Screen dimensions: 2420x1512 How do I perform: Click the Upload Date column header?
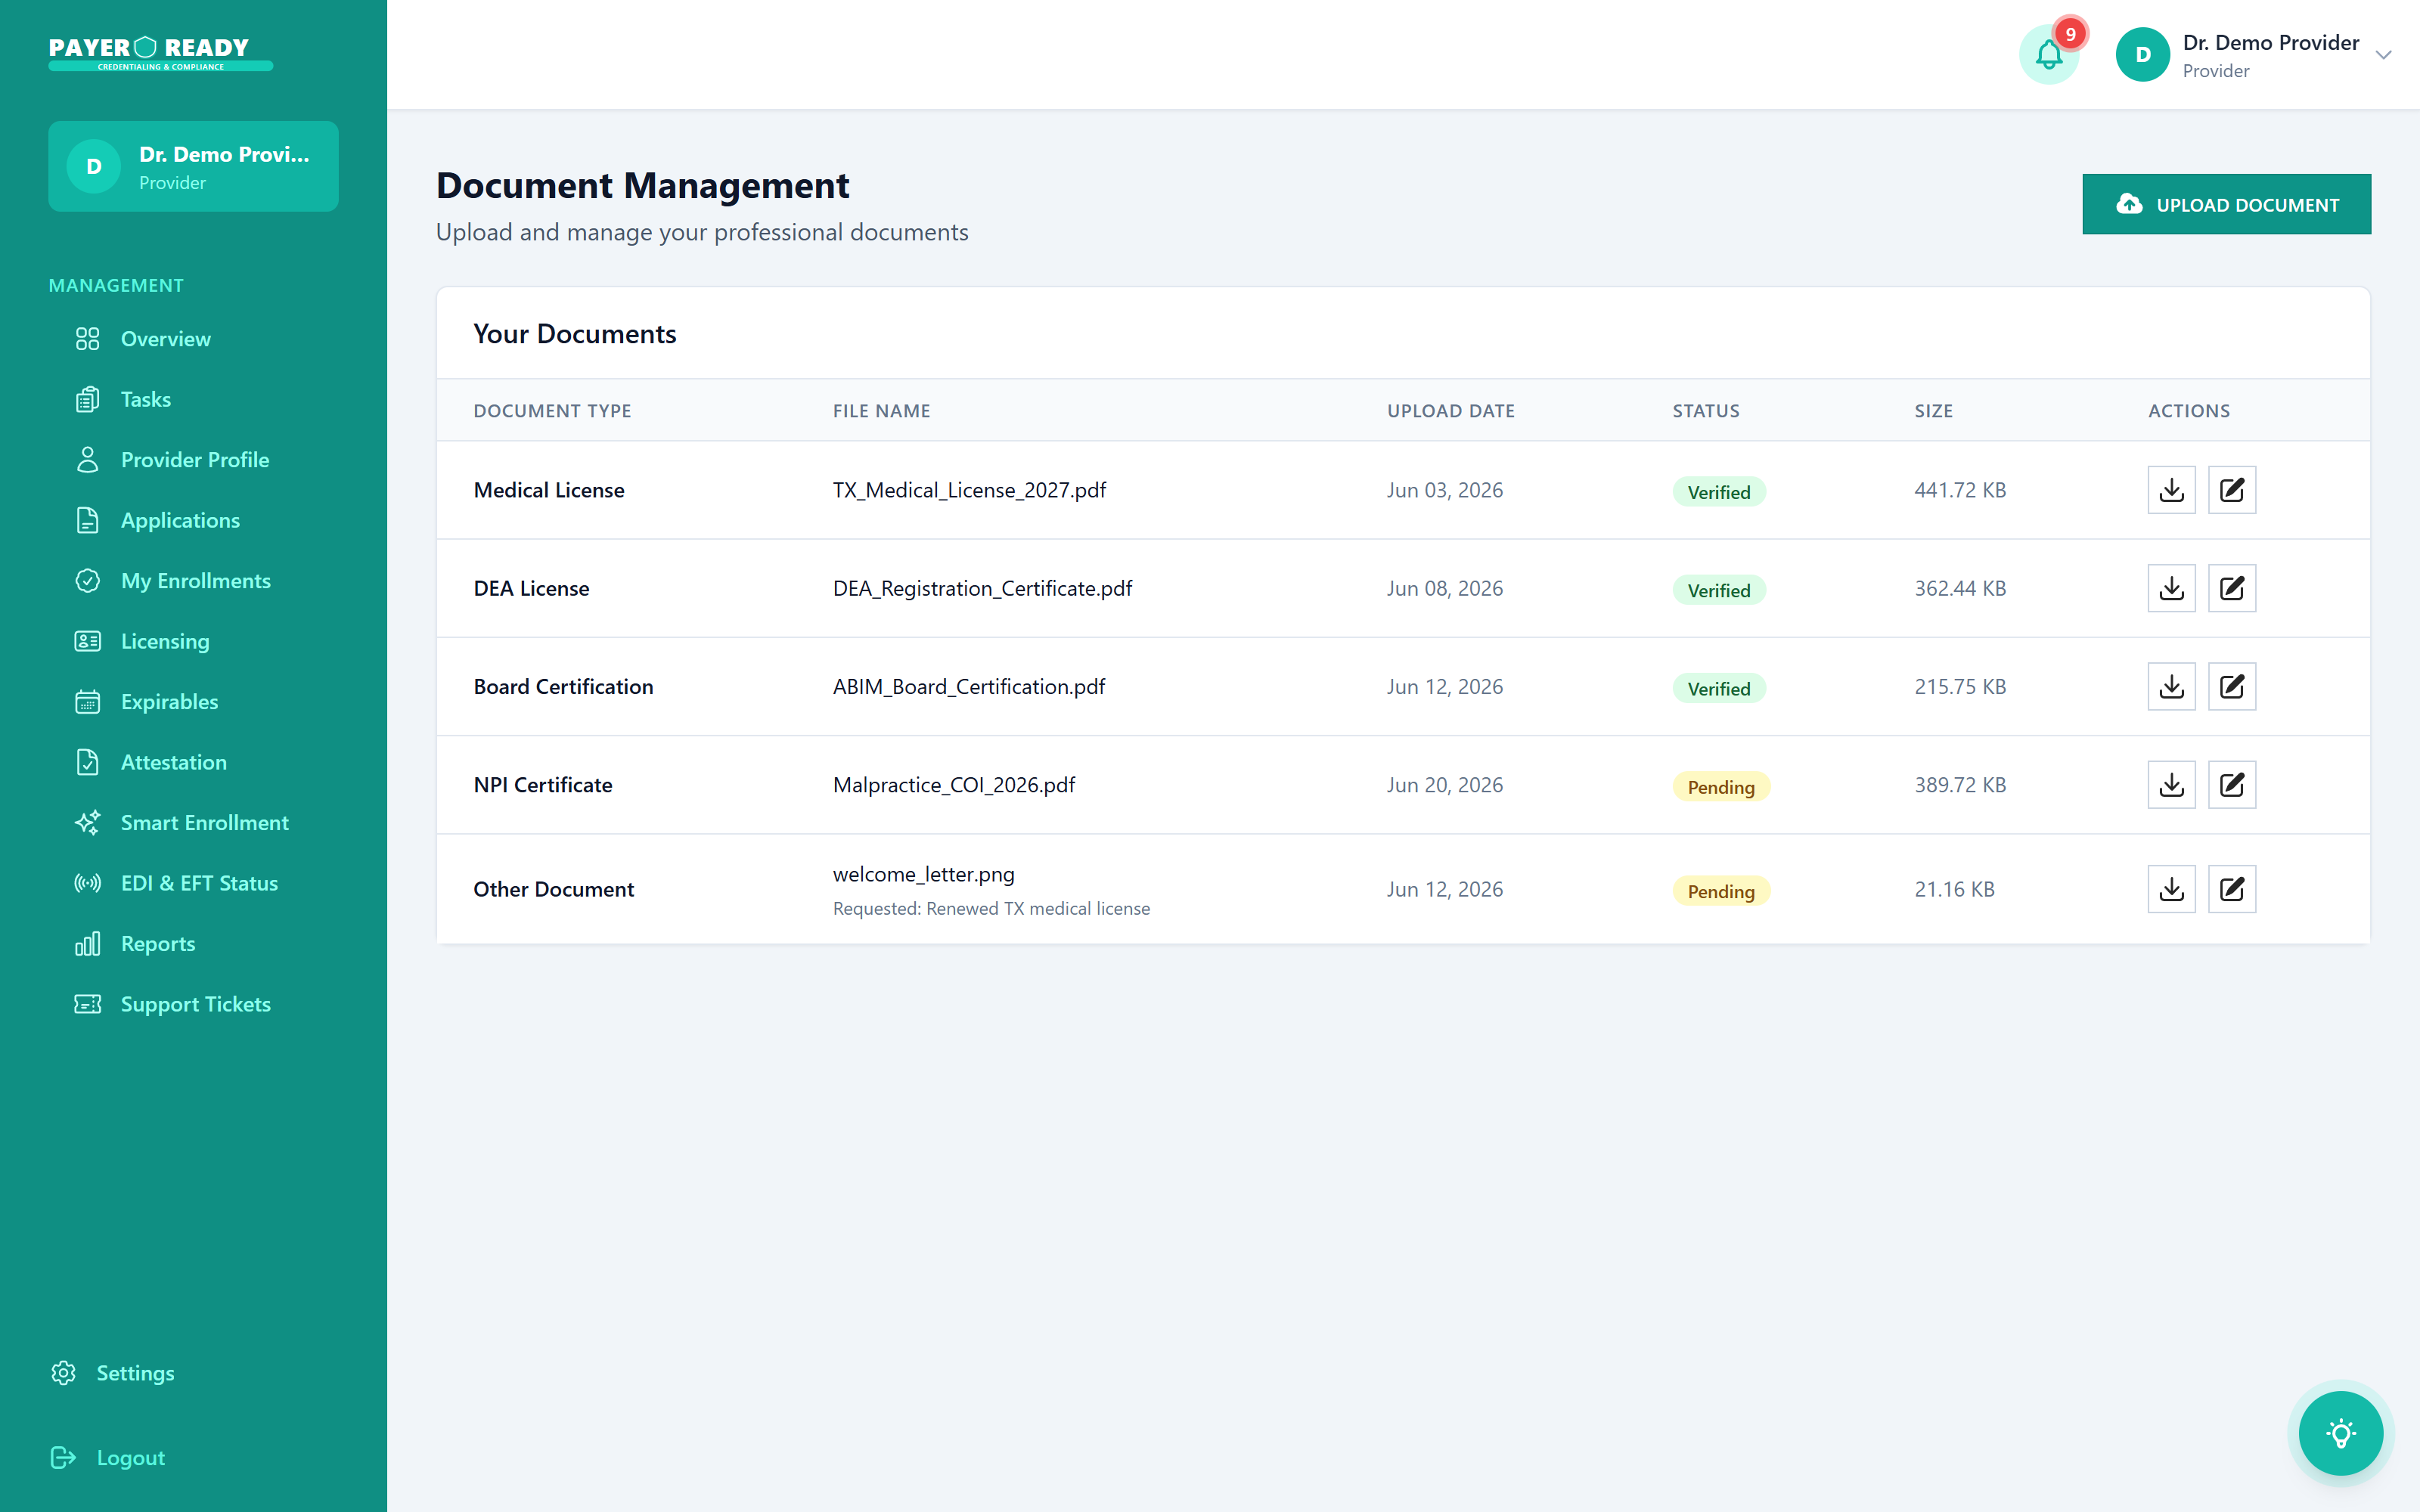pos(1450,411)
